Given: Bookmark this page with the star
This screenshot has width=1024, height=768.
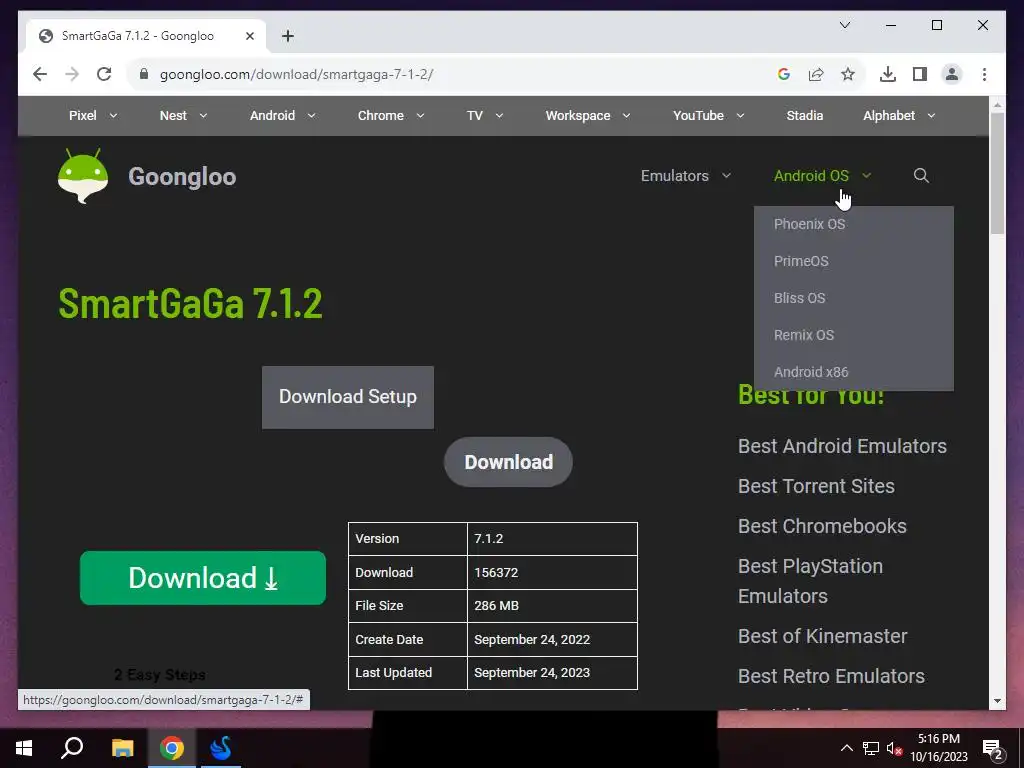Looking at the screenshot, I should [x=848, y=74].
